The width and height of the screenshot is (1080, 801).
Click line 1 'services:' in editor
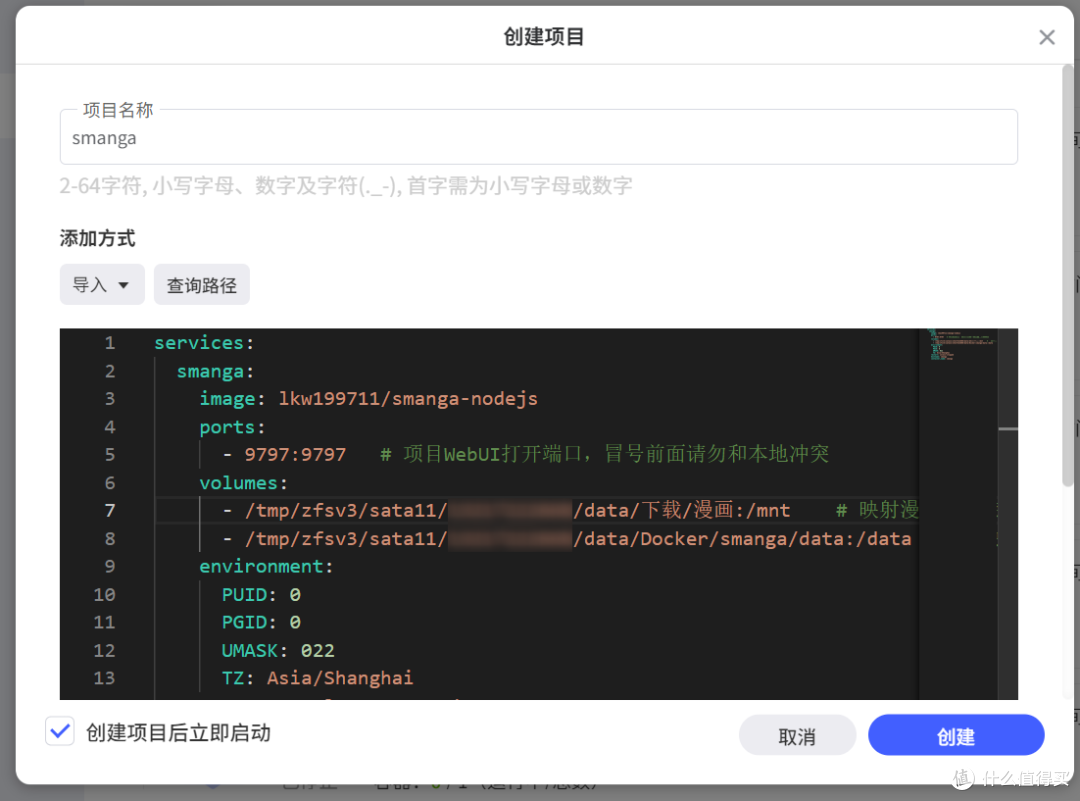[204, 343]
